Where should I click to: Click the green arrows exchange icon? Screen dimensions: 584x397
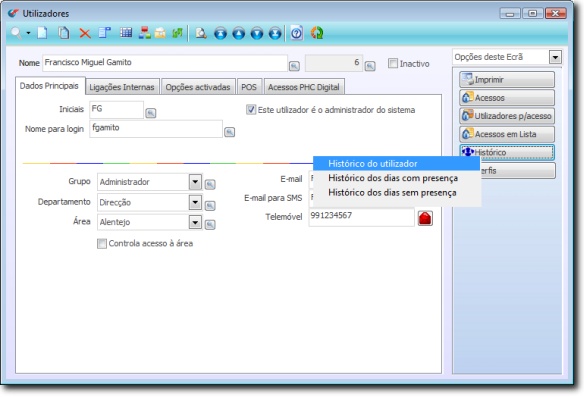[177, 33]
